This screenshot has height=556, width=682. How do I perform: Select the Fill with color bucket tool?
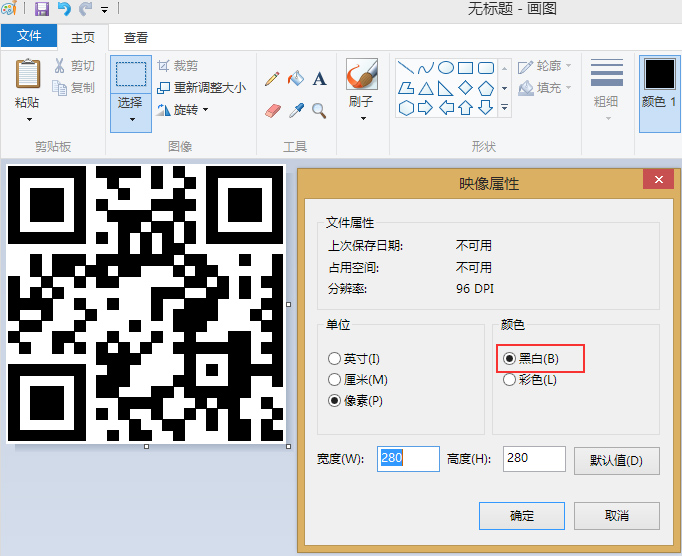tap(296, 79)
